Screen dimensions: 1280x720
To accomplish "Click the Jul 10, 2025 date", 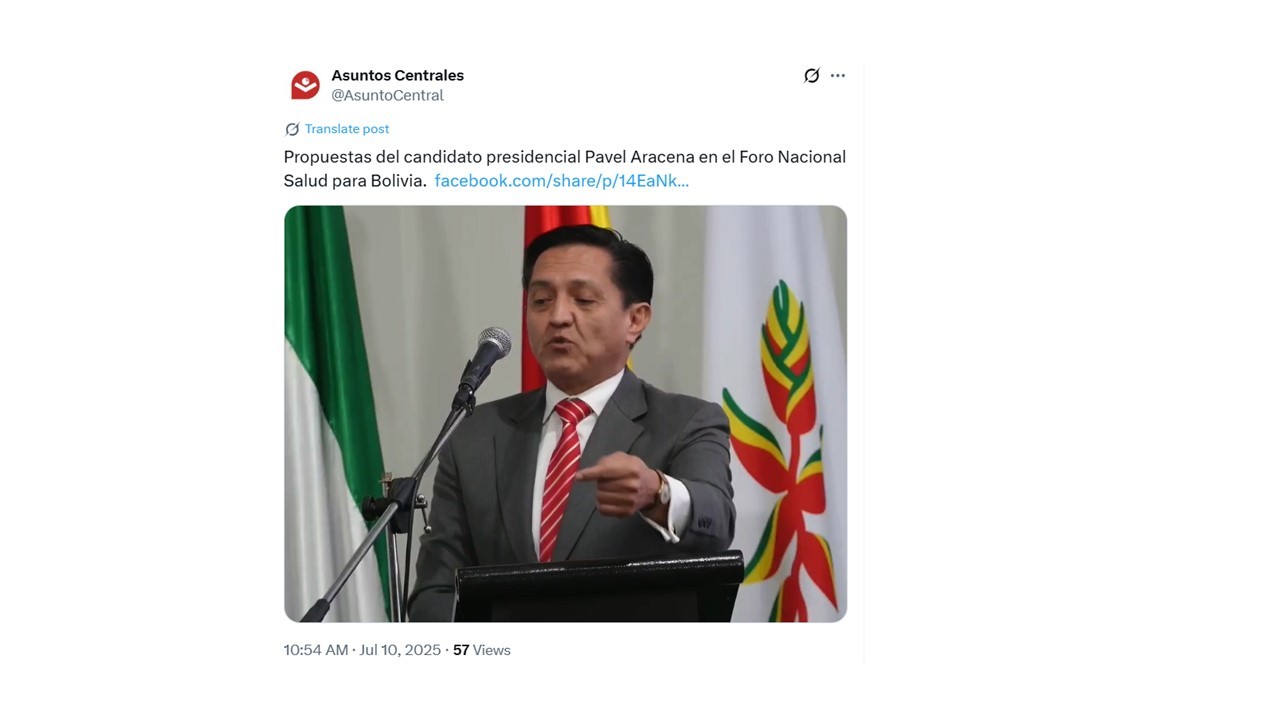I will [400, 650].
